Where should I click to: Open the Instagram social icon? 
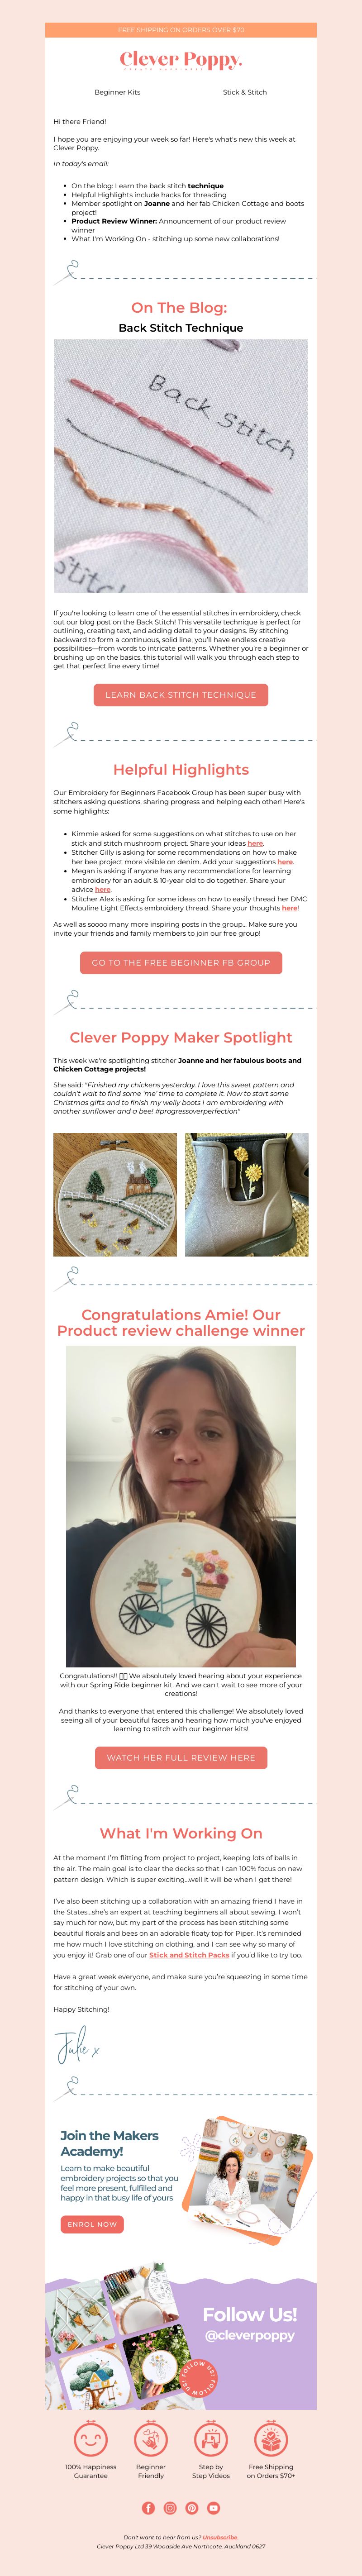click(170, 2507)
